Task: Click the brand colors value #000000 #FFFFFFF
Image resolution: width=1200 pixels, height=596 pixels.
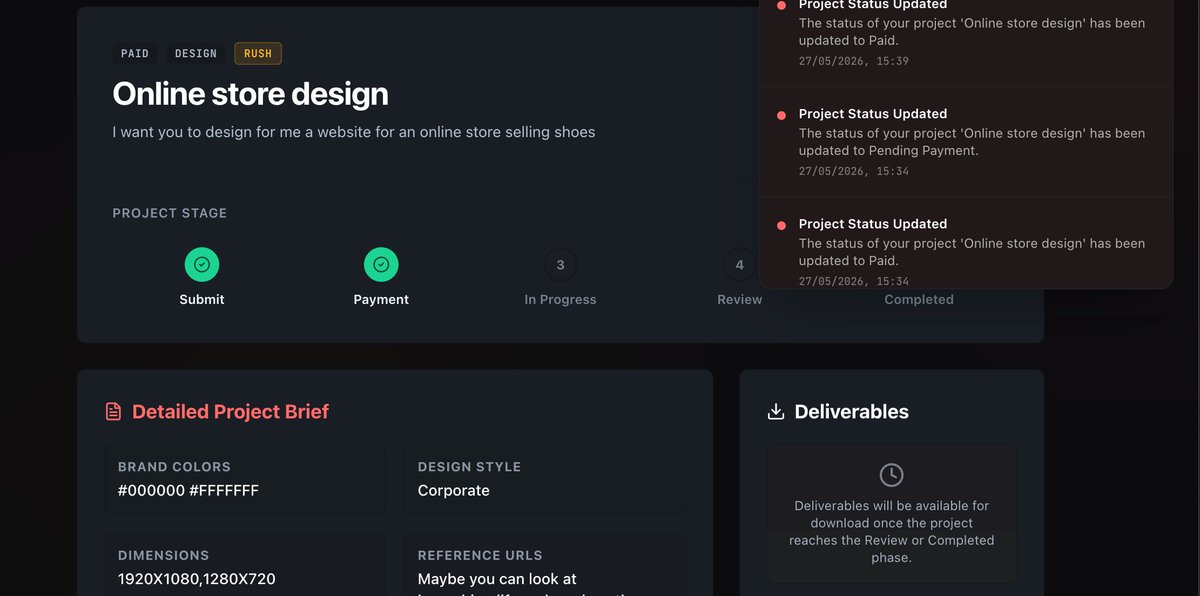Action: (189, 490)
